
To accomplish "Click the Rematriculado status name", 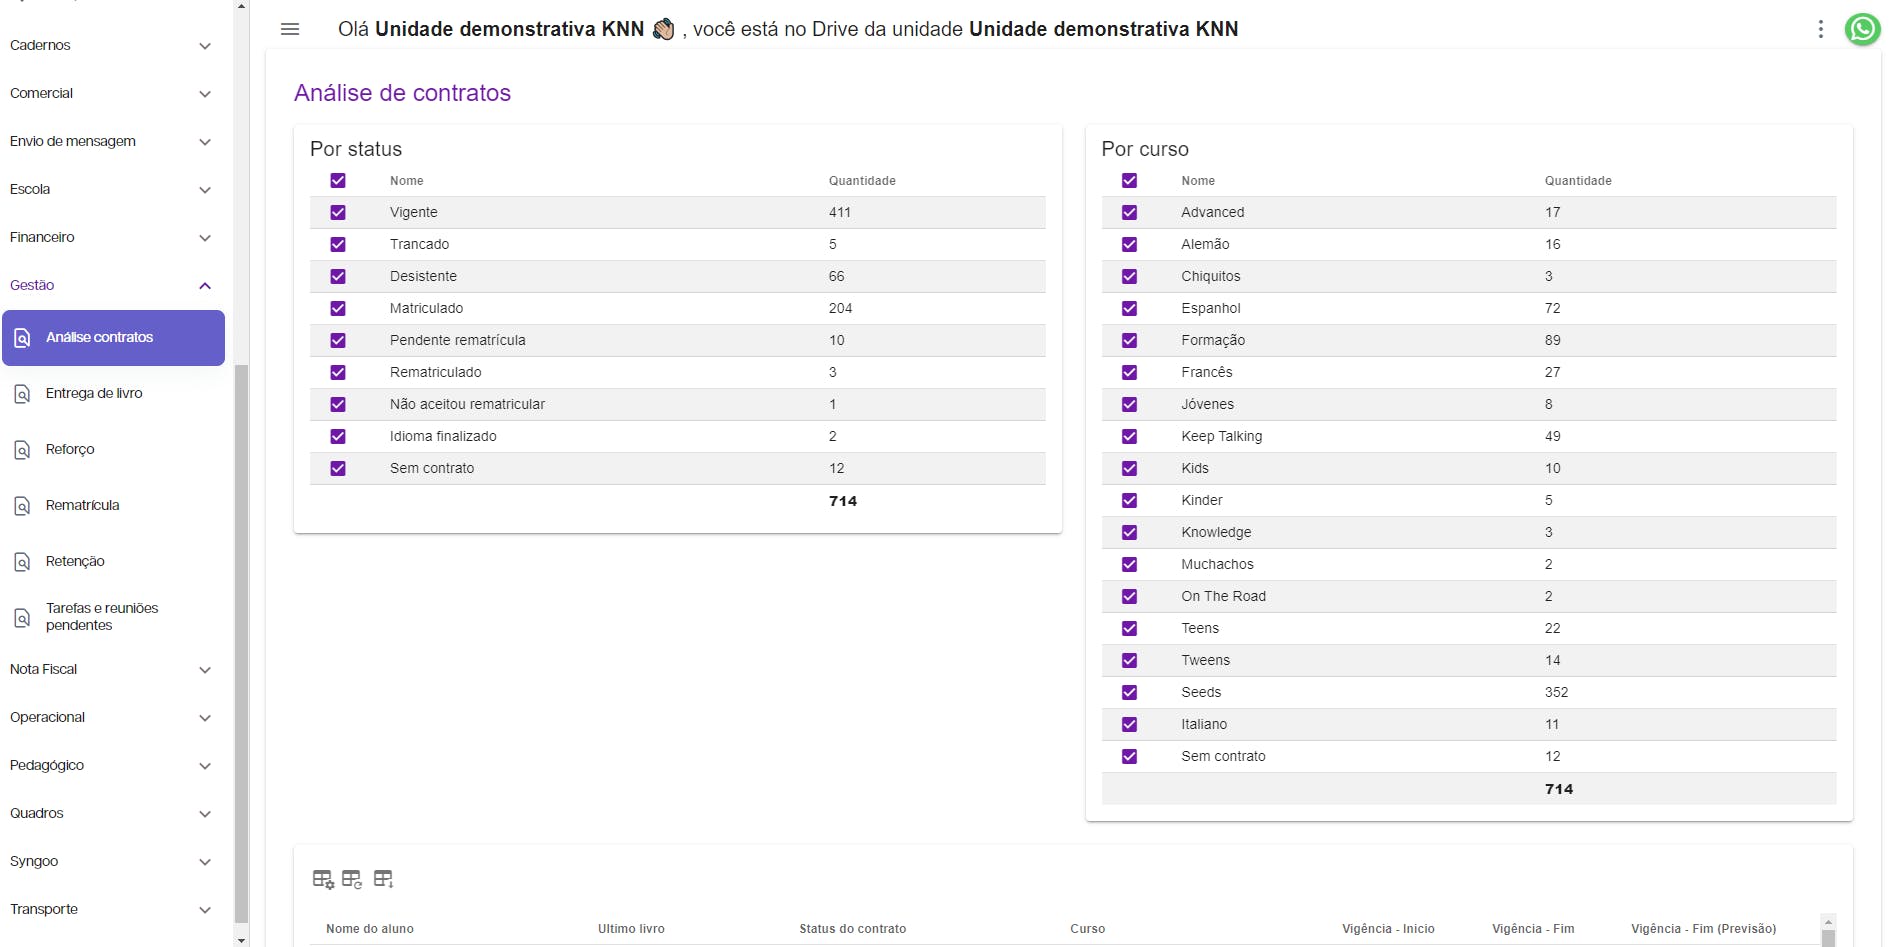I will tap(435, 372).
